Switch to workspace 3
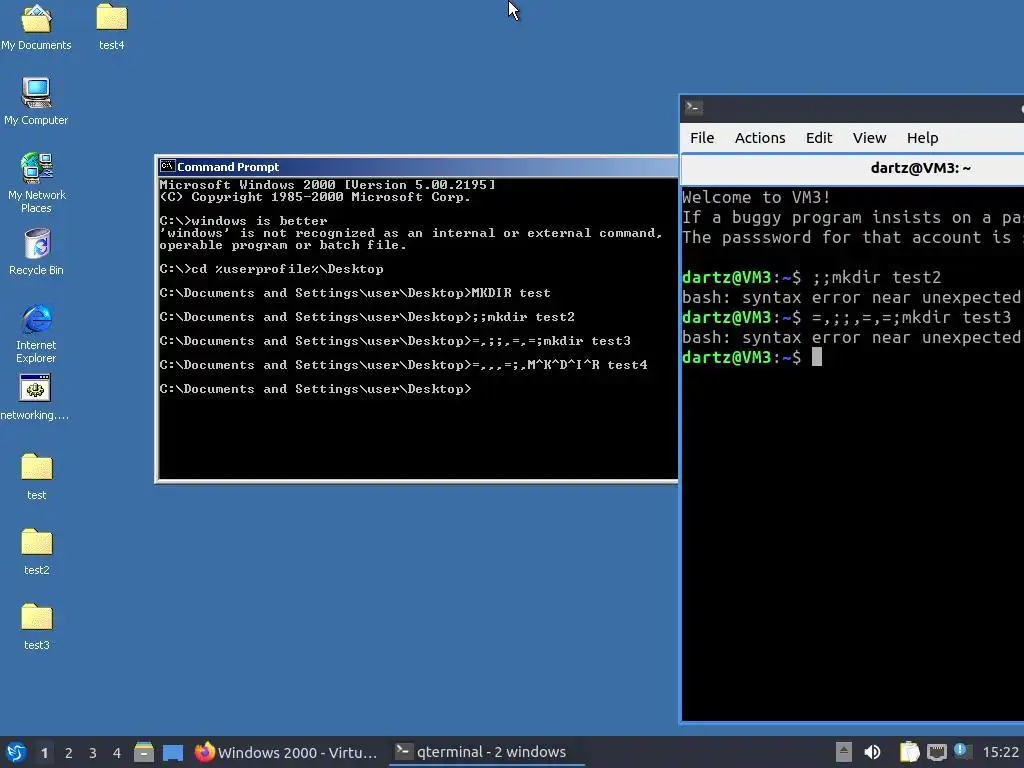This screenshot has width=1024, height=768. tap(93, 753)
